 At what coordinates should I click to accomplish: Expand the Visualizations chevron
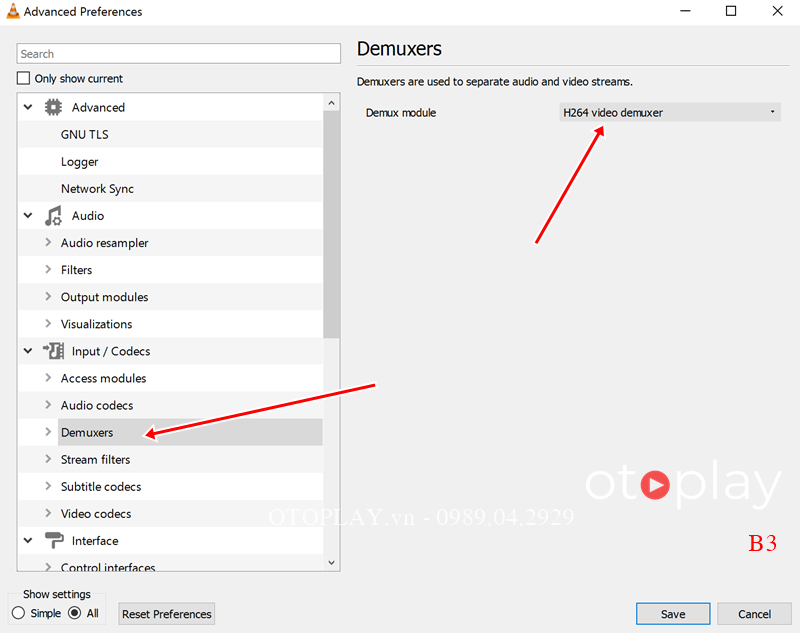click(x=48, y=323)
